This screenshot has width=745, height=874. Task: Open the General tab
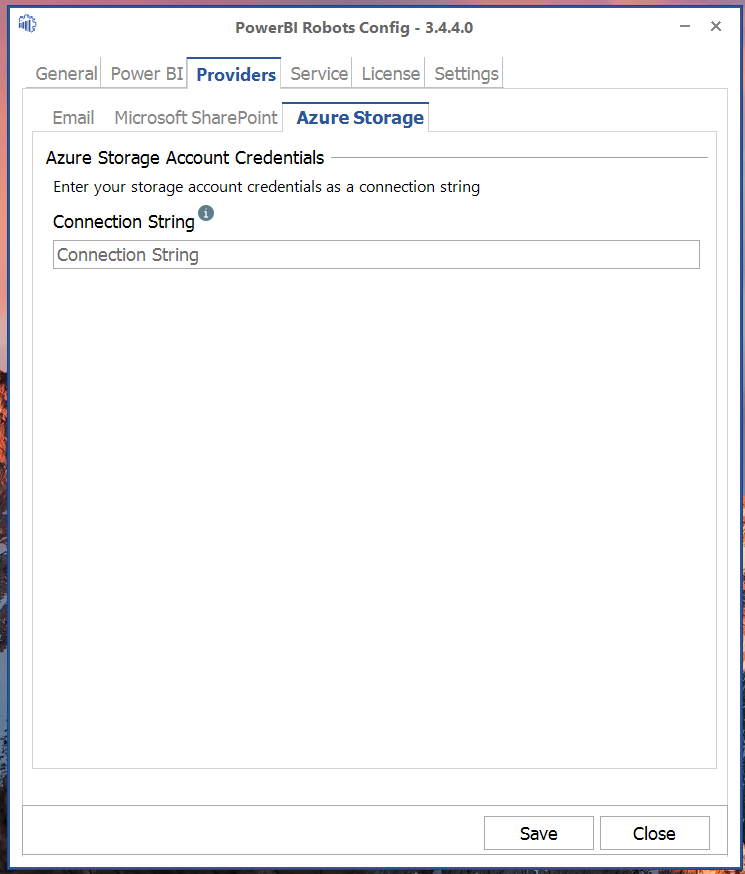click(x=66, y=74)
